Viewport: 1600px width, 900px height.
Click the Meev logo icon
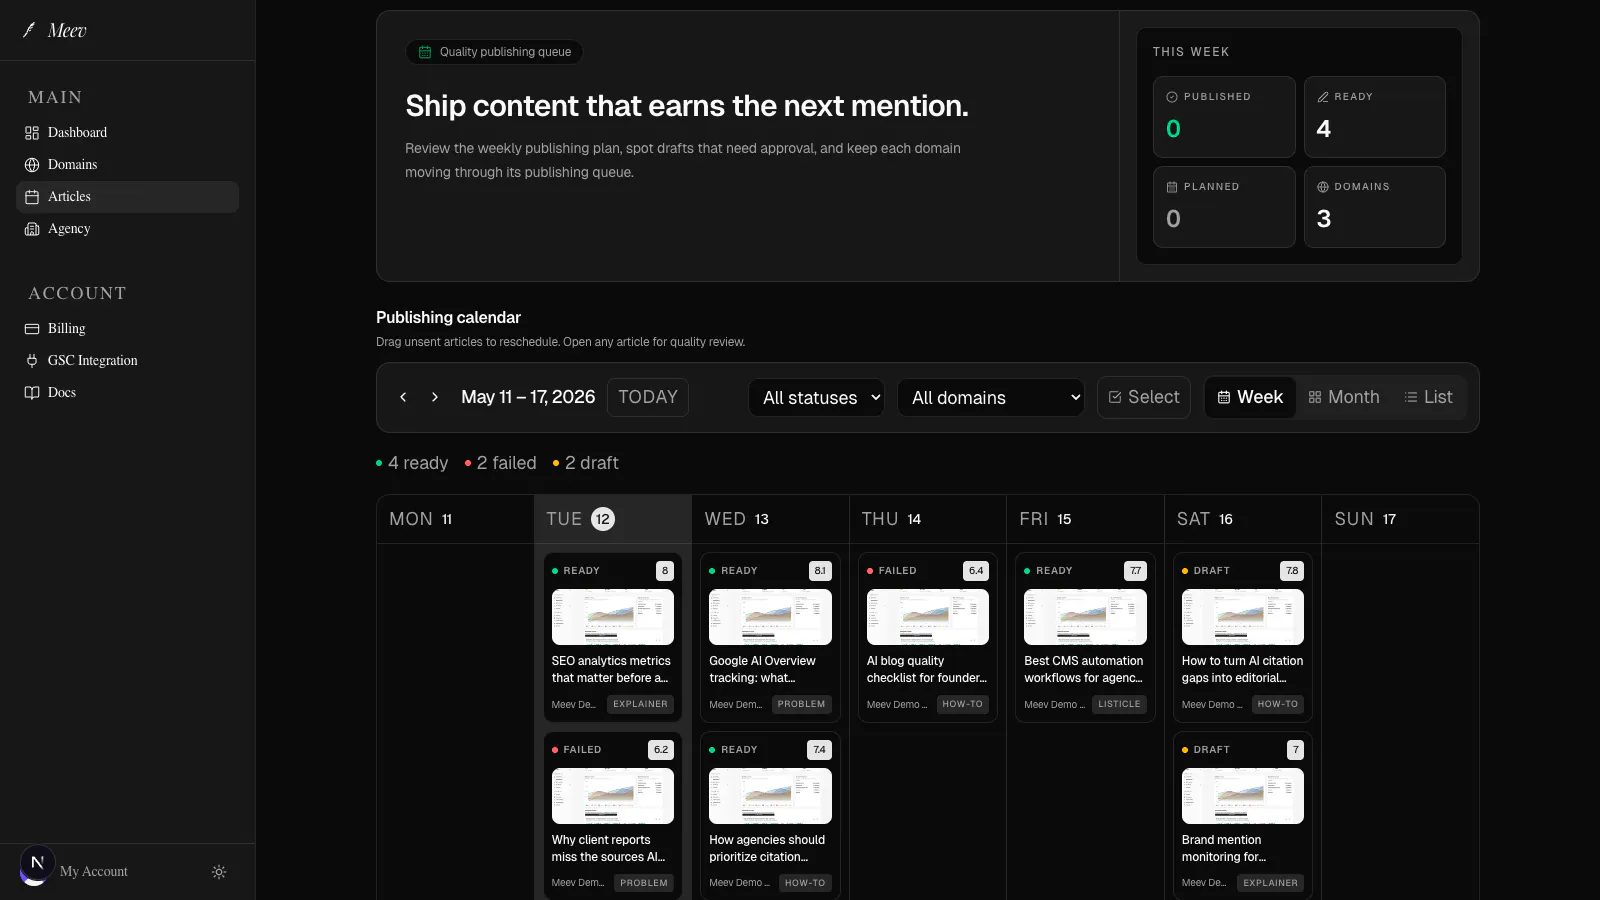pyautogui.click(x=29, y=30)
